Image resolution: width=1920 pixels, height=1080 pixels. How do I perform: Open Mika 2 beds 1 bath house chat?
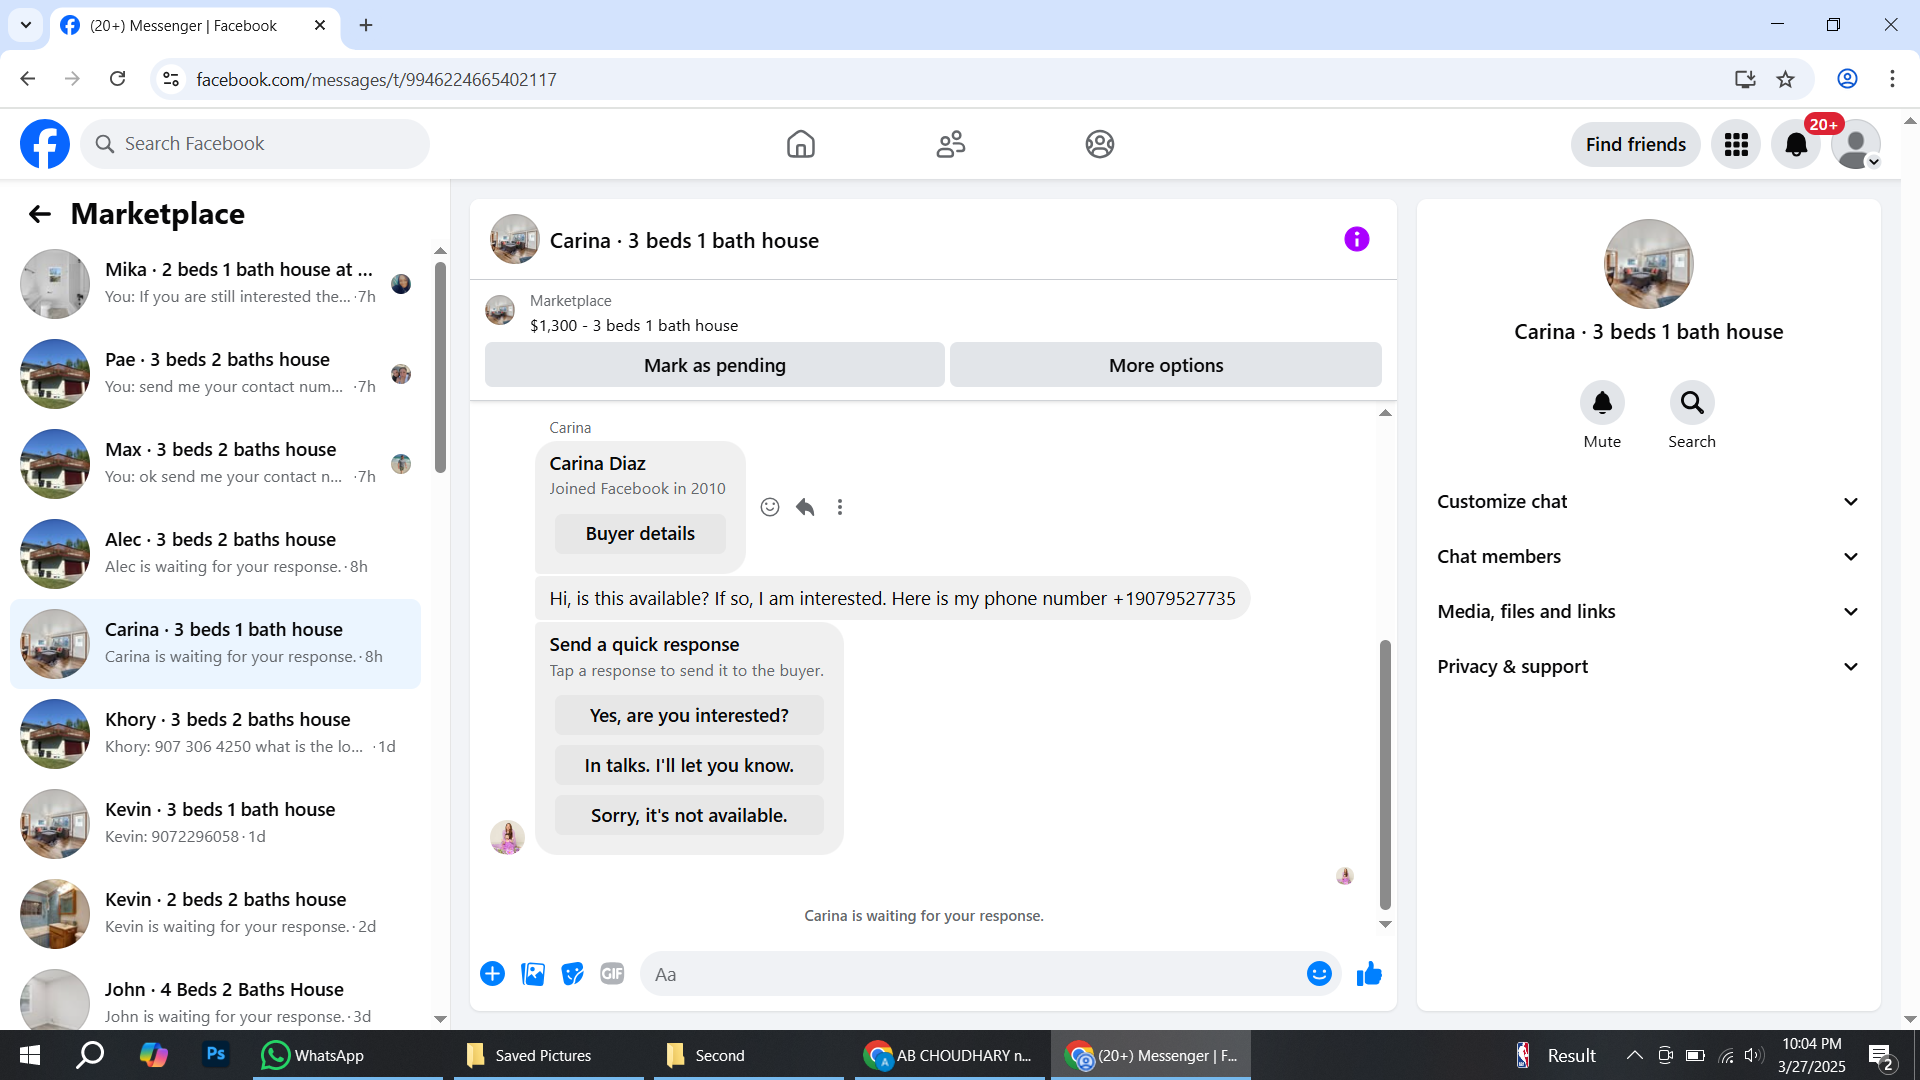point(215,284)
